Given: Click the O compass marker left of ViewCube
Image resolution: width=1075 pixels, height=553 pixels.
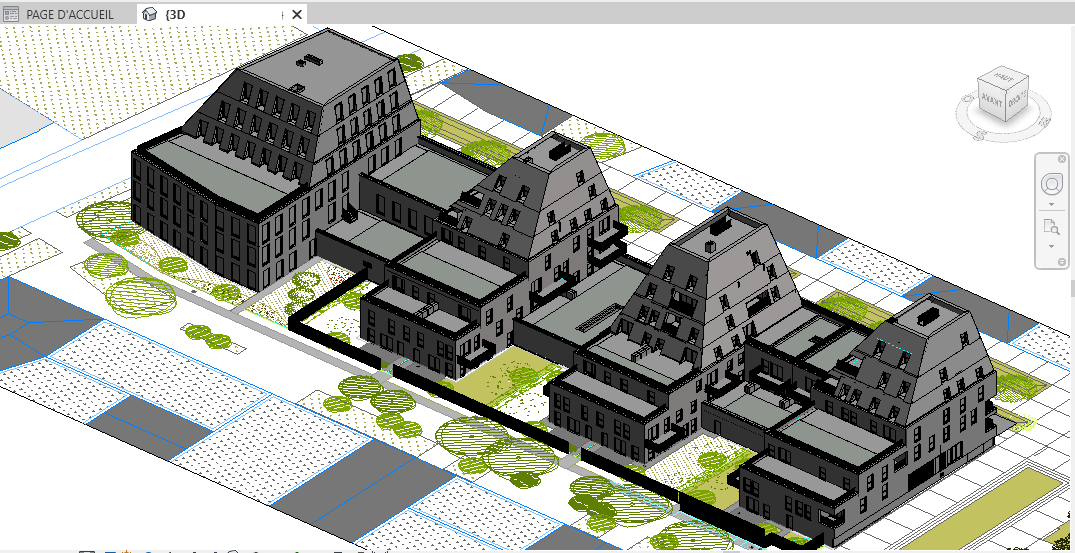Looking at the screenshot, I should coord(965,98).
